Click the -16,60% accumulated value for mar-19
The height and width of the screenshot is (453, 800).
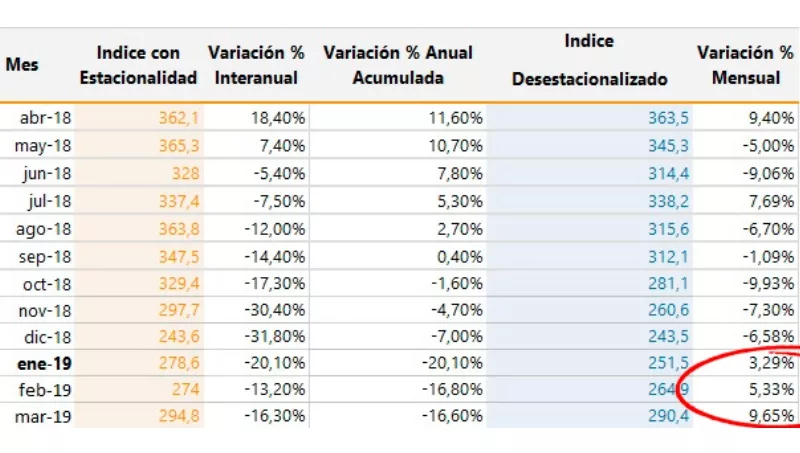click(451, 416)
